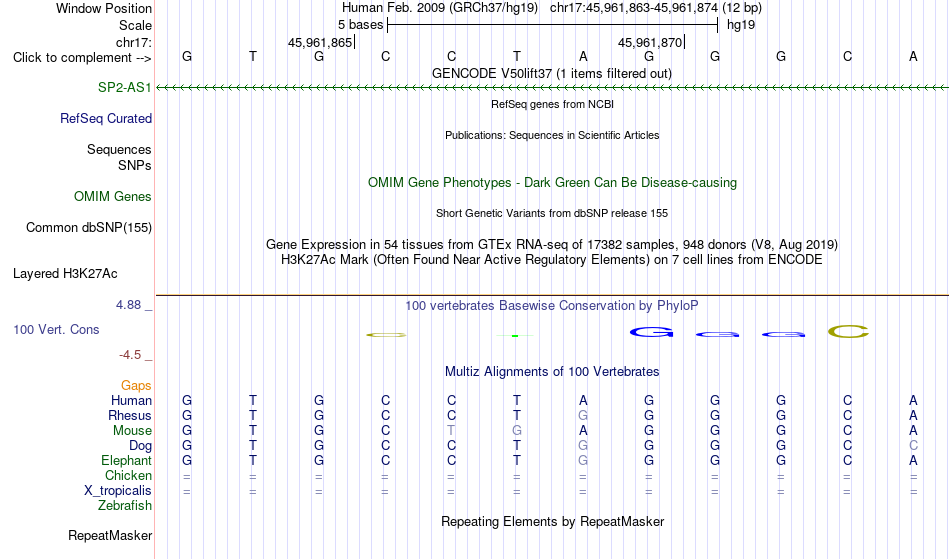This screenshot has width=950, height=559.
Task: Click the -4.5 lower conservation value
Action: 131,355
